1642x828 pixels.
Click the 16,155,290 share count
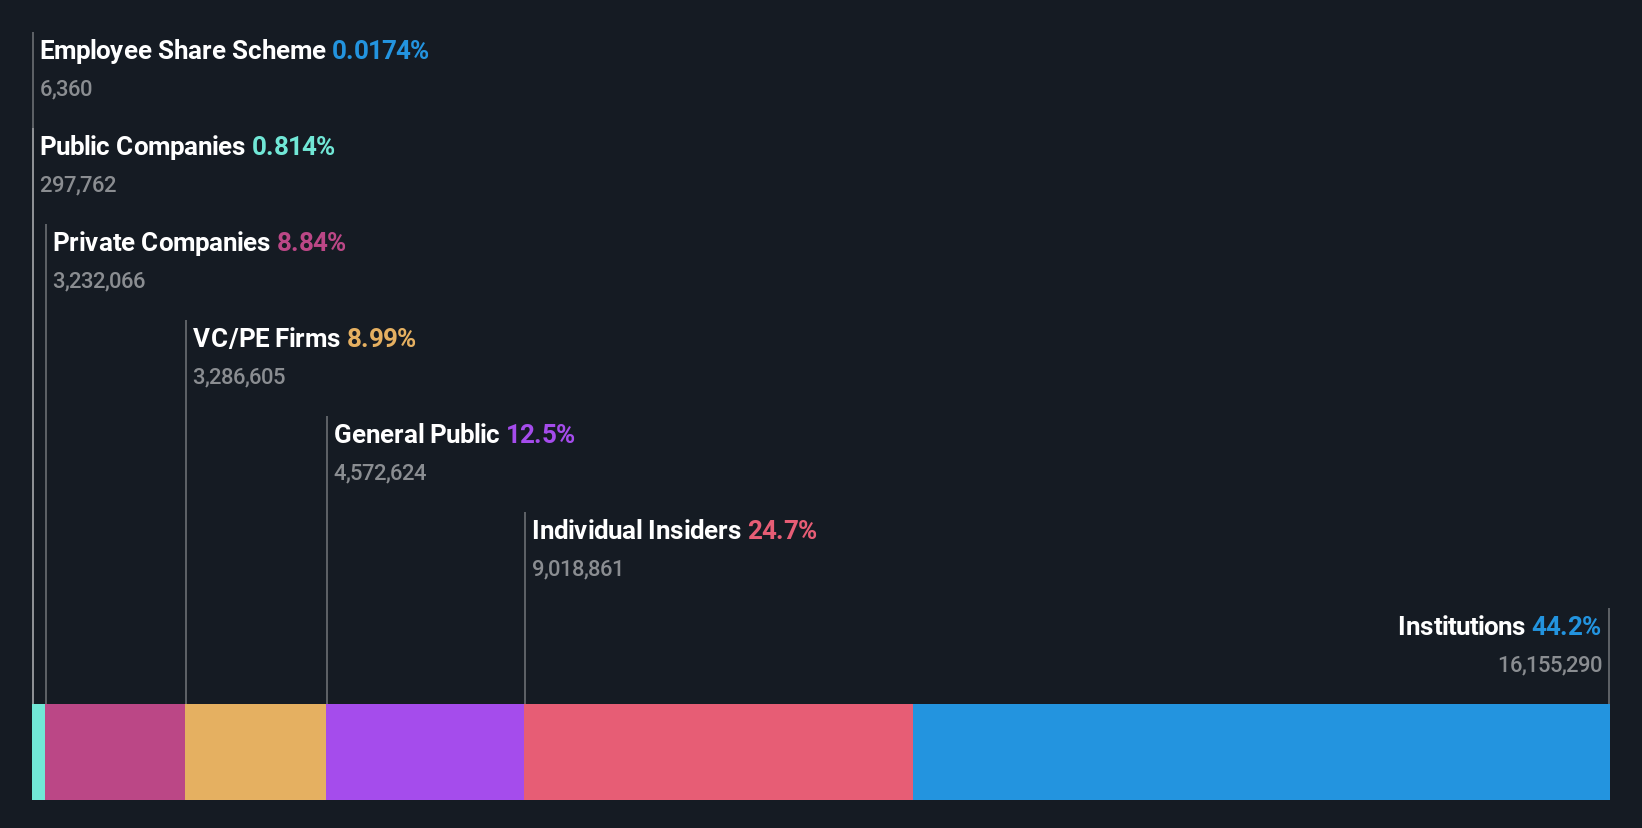tap(1550, 665)
